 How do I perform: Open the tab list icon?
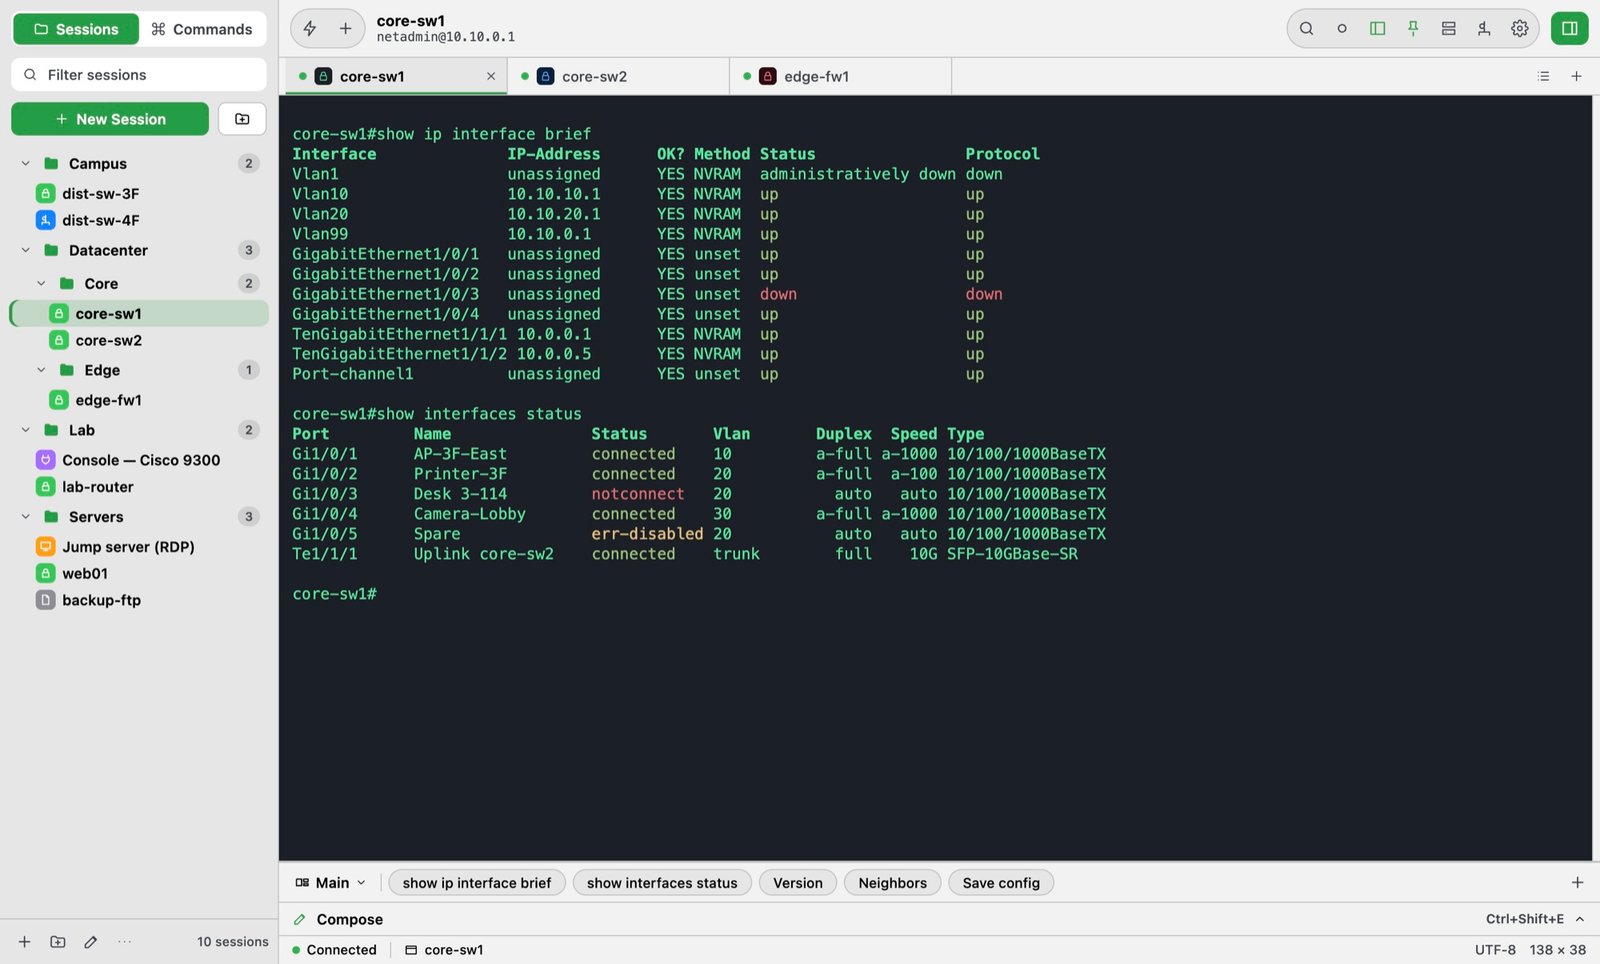coord(1543,76)
